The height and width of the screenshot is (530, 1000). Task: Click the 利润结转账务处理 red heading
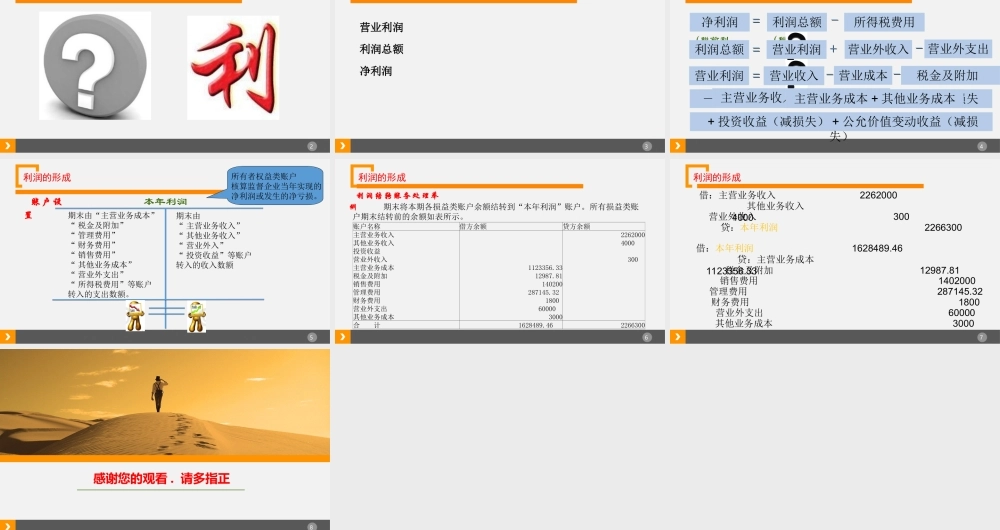[397, 195]
